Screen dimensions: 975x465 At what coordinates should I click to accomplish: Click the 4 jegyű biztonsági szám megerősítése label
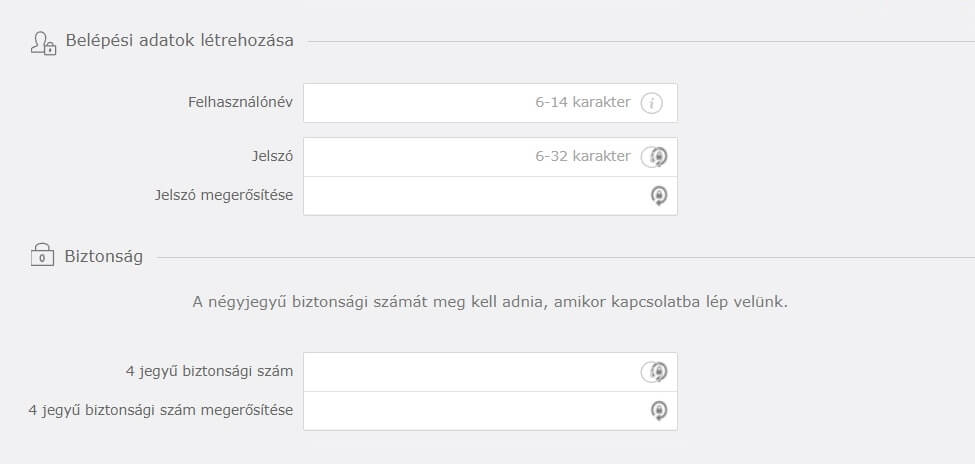pos(161,410)
